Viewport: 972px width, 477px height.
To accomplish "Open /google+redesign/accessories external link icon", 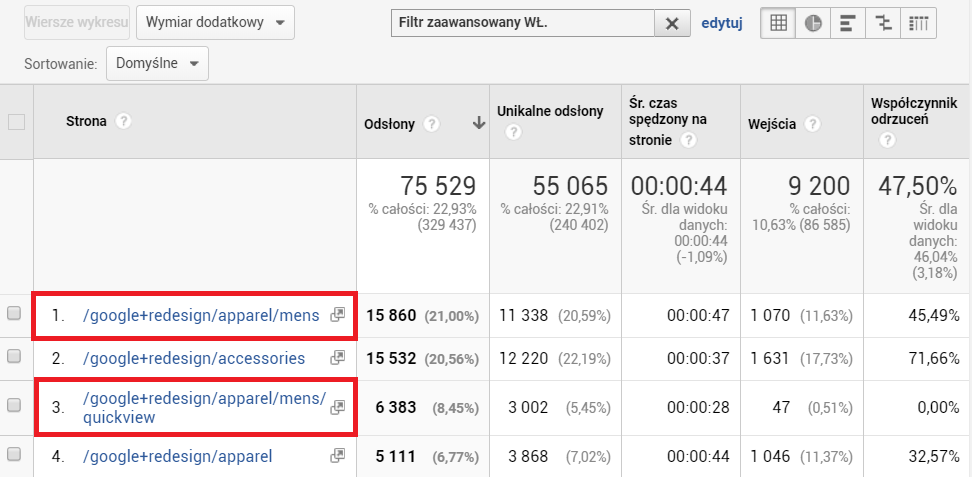I will (x=338, y=357).
